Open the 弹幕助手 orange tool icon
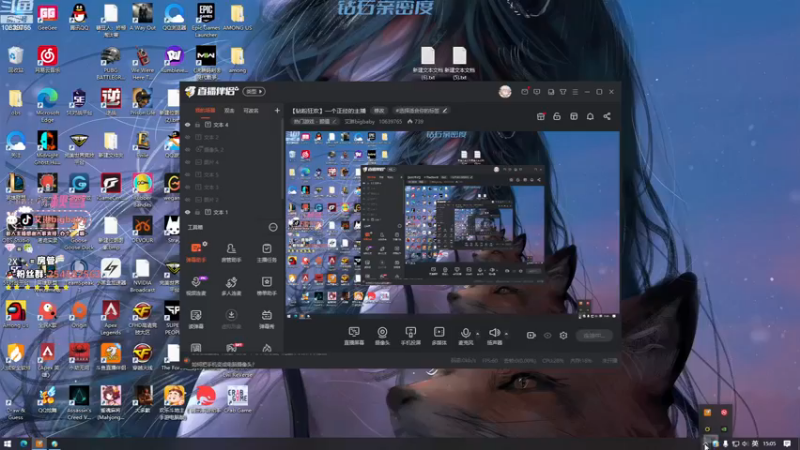 [x=196, y=252]
